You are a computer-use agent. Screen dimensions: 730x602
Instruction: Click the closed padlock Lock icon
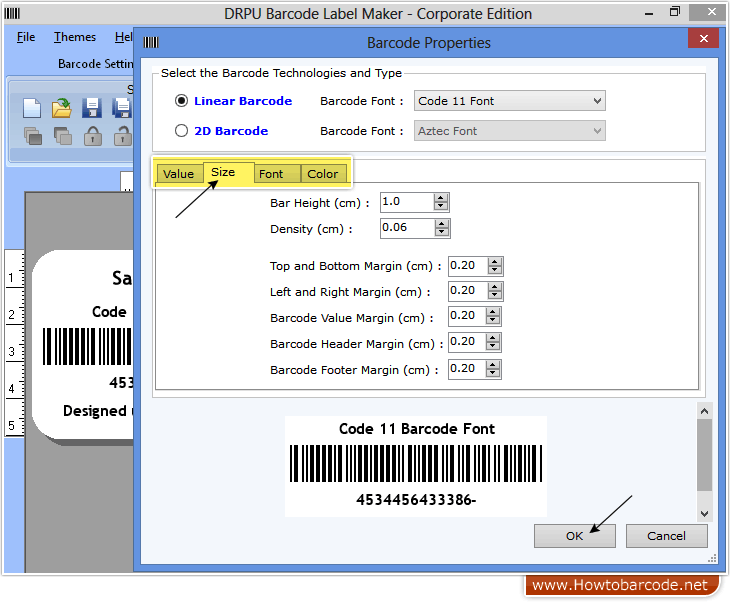tap(93, 136)
